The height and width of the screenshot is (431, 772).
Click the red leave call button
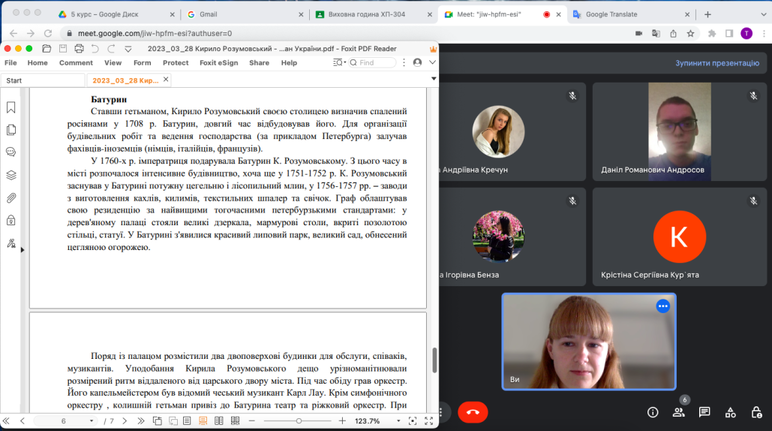(x=473, y=412)
